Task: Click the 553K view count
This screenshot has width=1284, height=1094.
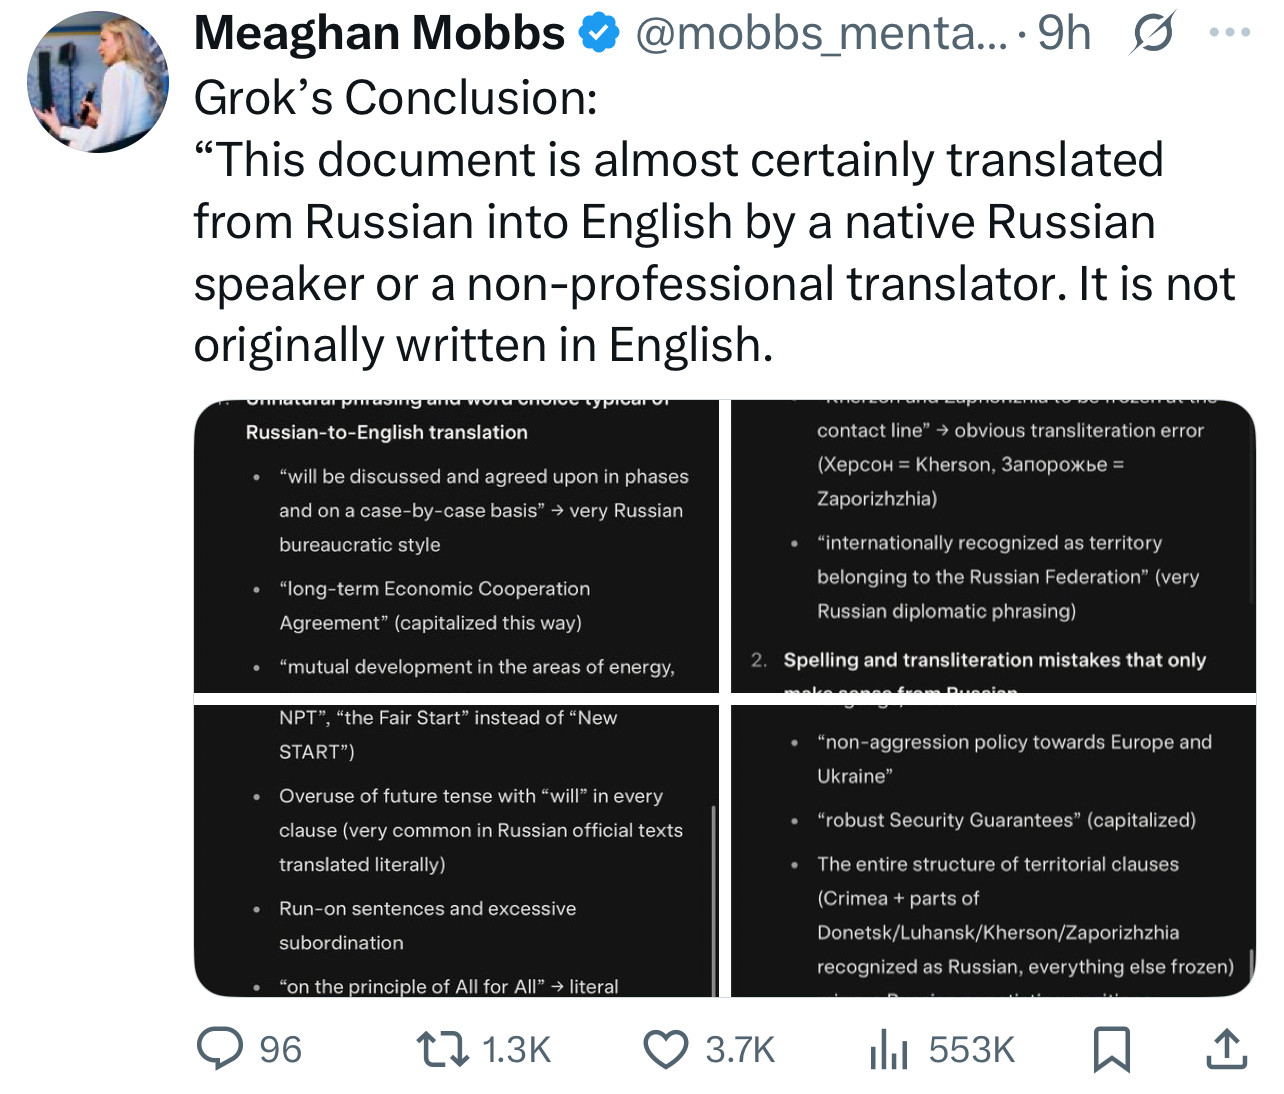Action: coord(971,1049)
